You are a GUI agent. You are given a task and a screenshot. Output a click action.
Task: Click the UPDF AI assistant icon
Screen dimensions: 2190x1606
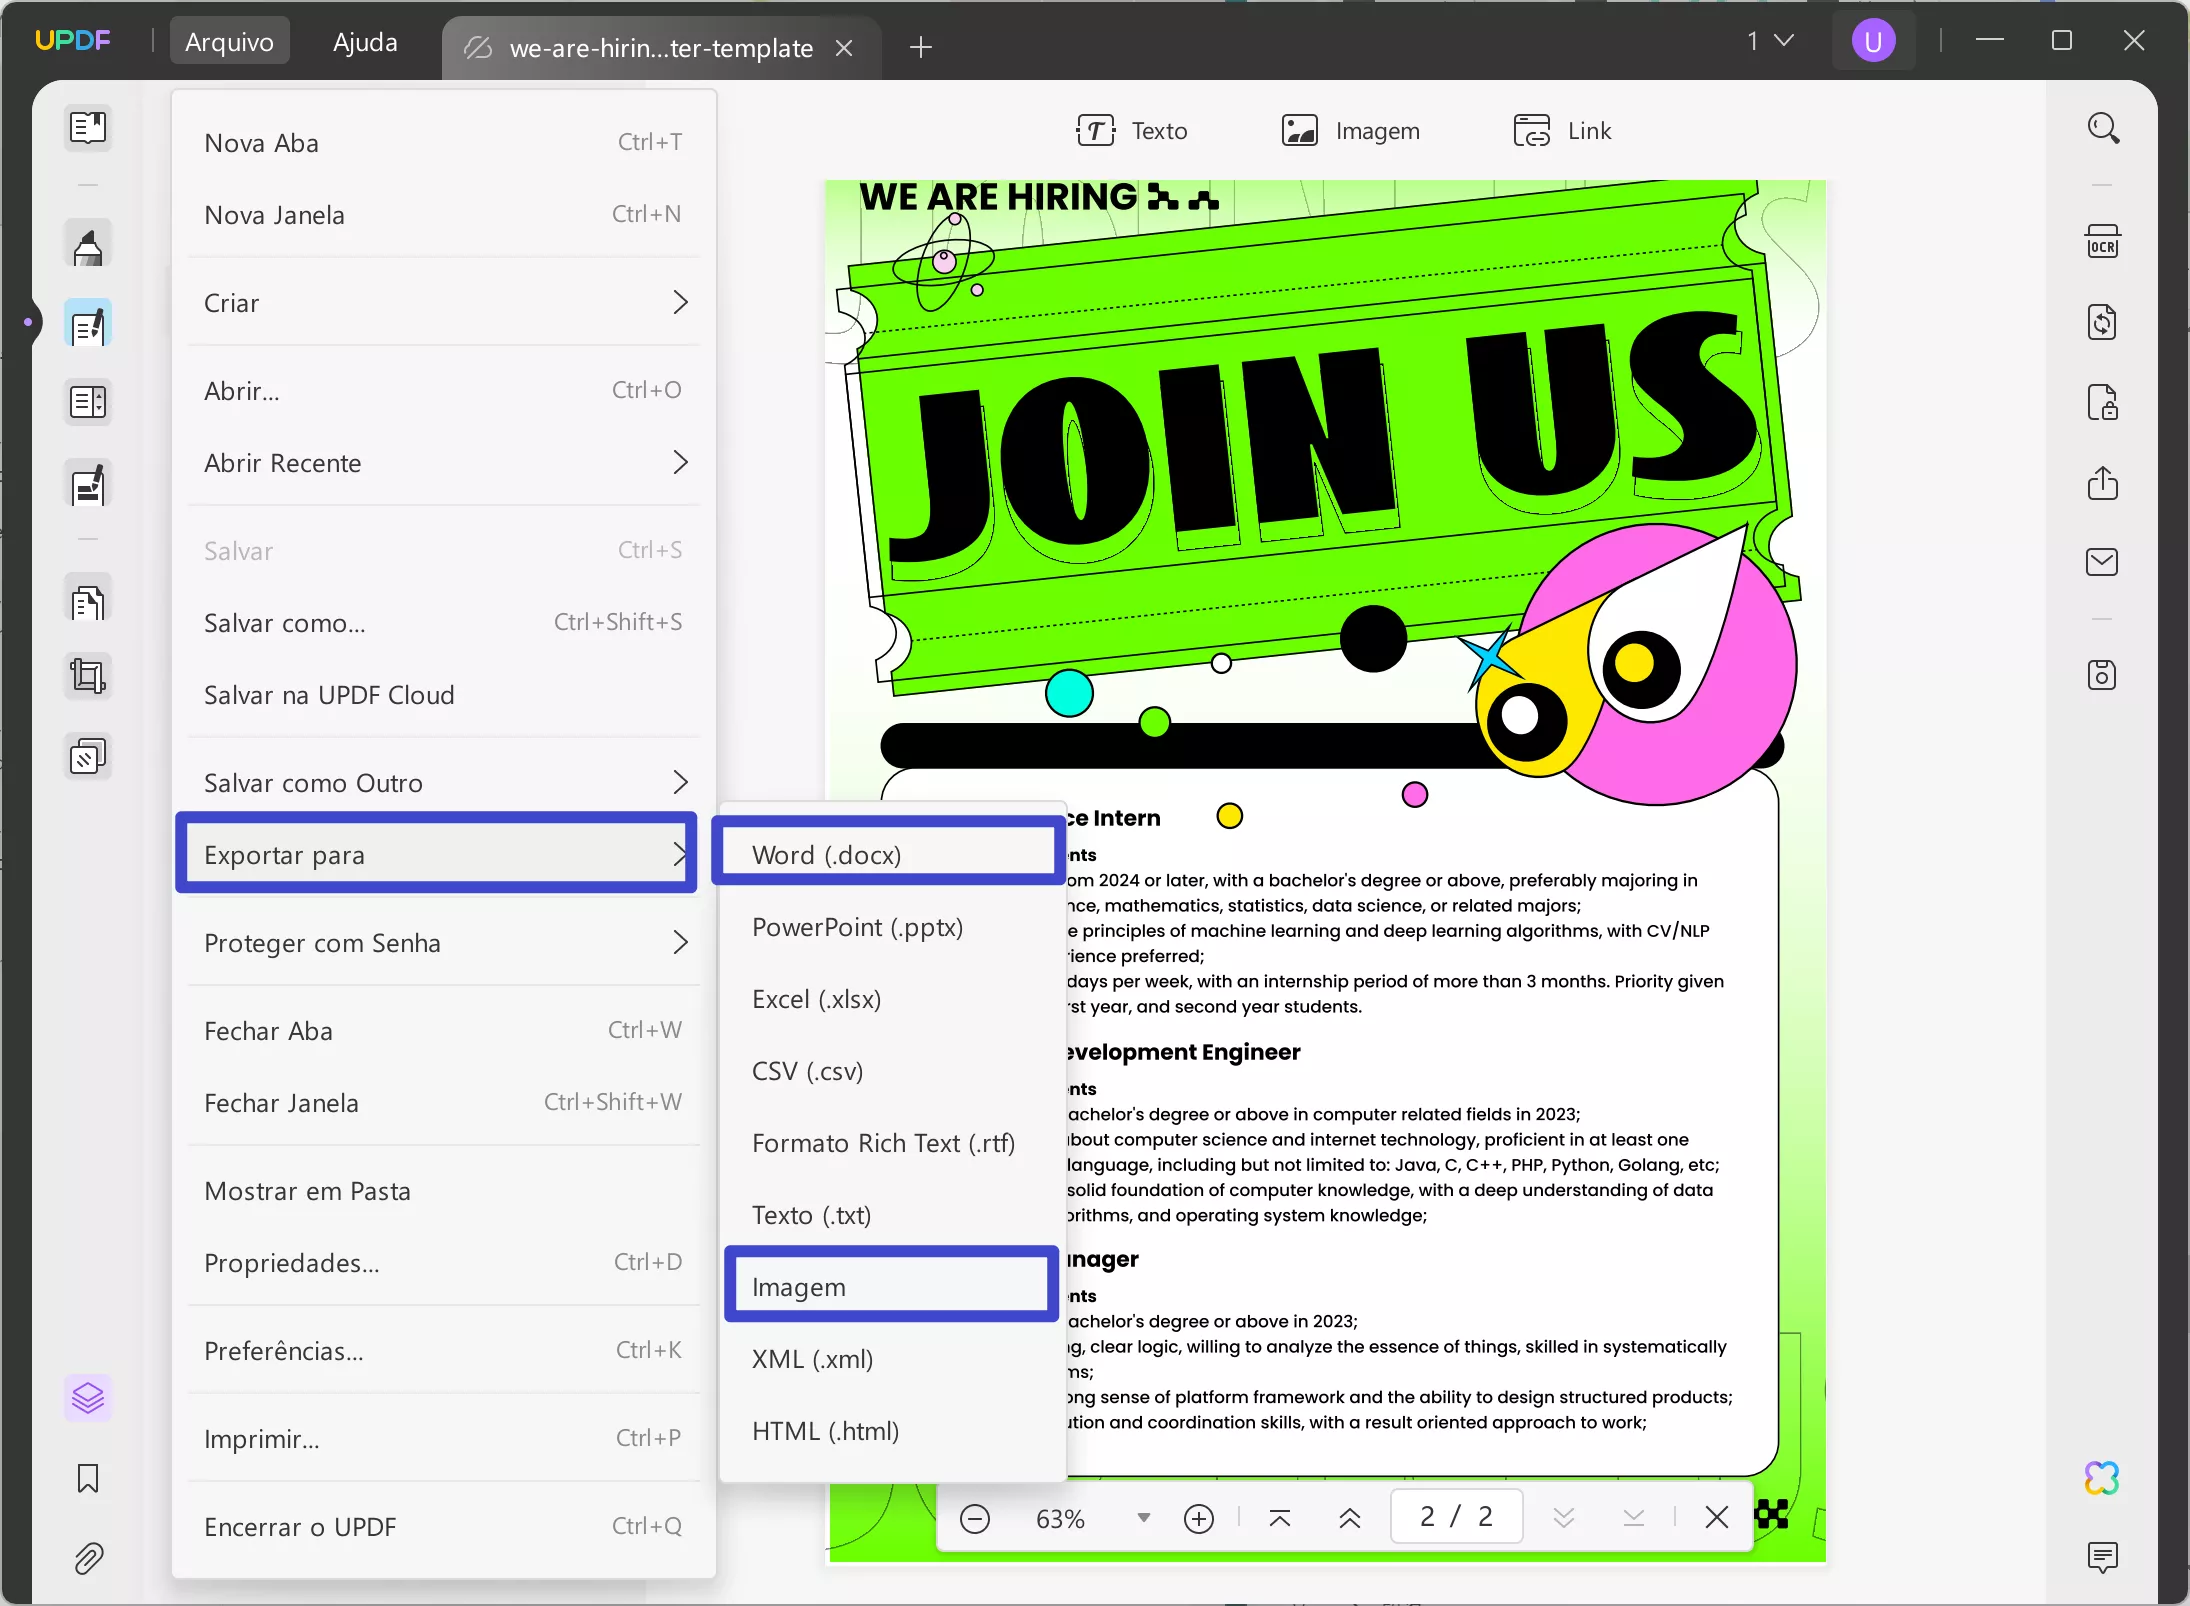(x=2101, y=1478)
